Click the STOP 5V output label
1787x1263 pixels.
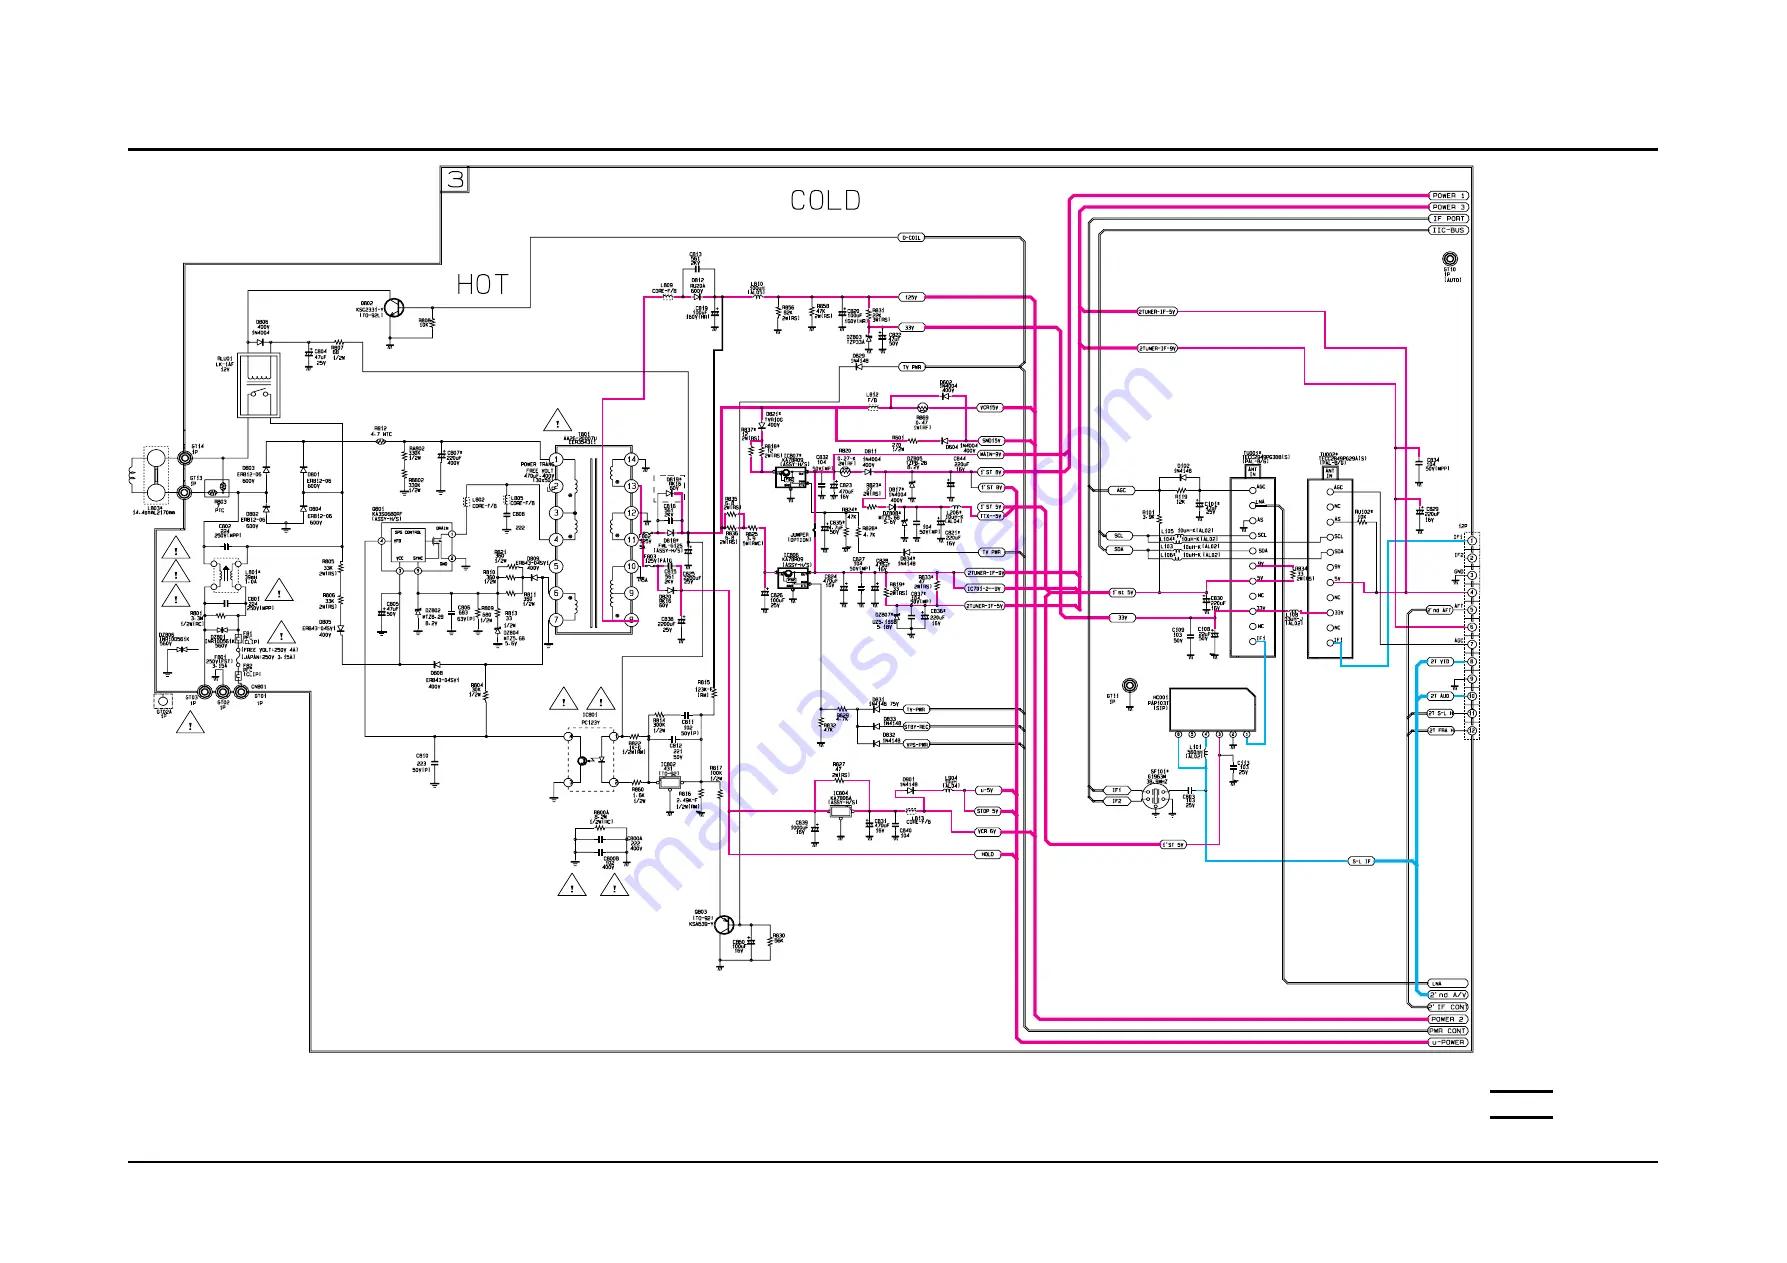(x=988, y=811)
